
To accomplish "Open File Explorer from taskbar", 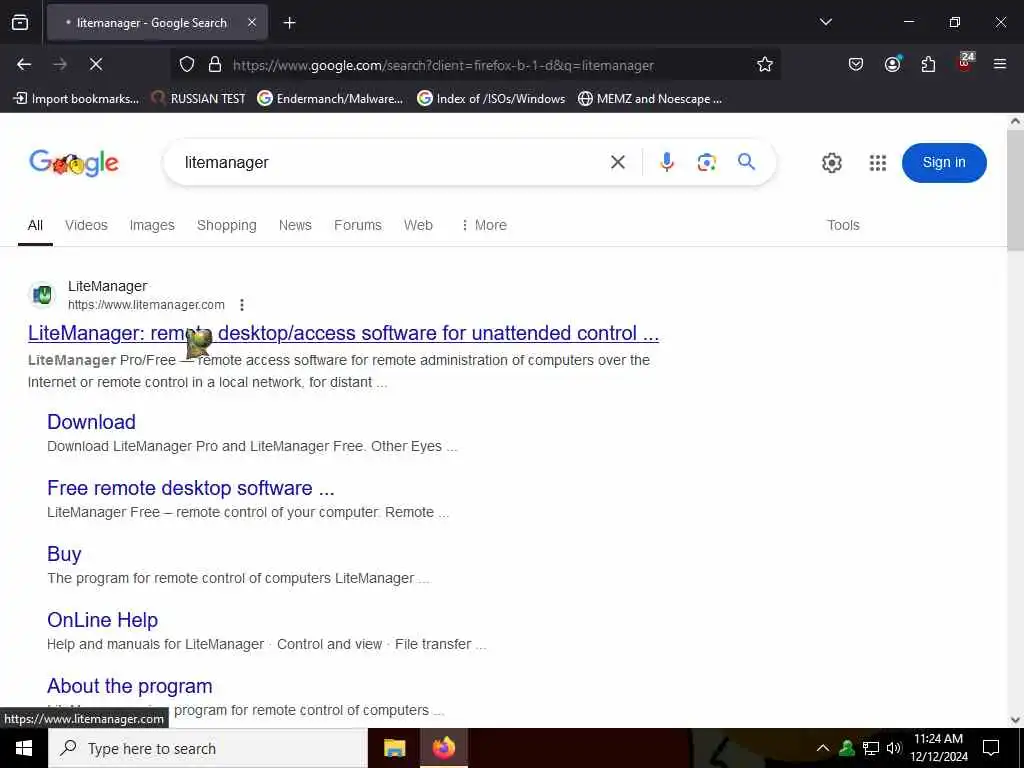I will [394, 748].
